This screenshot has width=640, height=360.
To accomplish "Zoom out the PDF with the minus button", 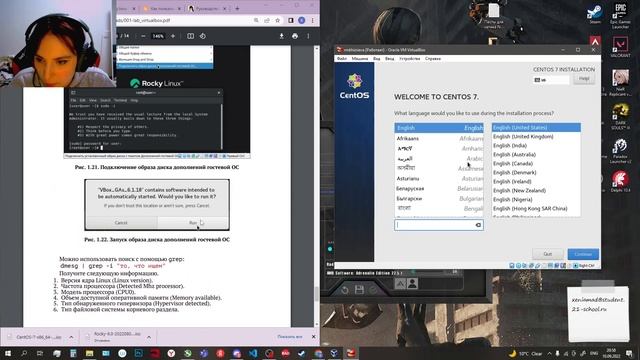I will click(x=143, y=36).
